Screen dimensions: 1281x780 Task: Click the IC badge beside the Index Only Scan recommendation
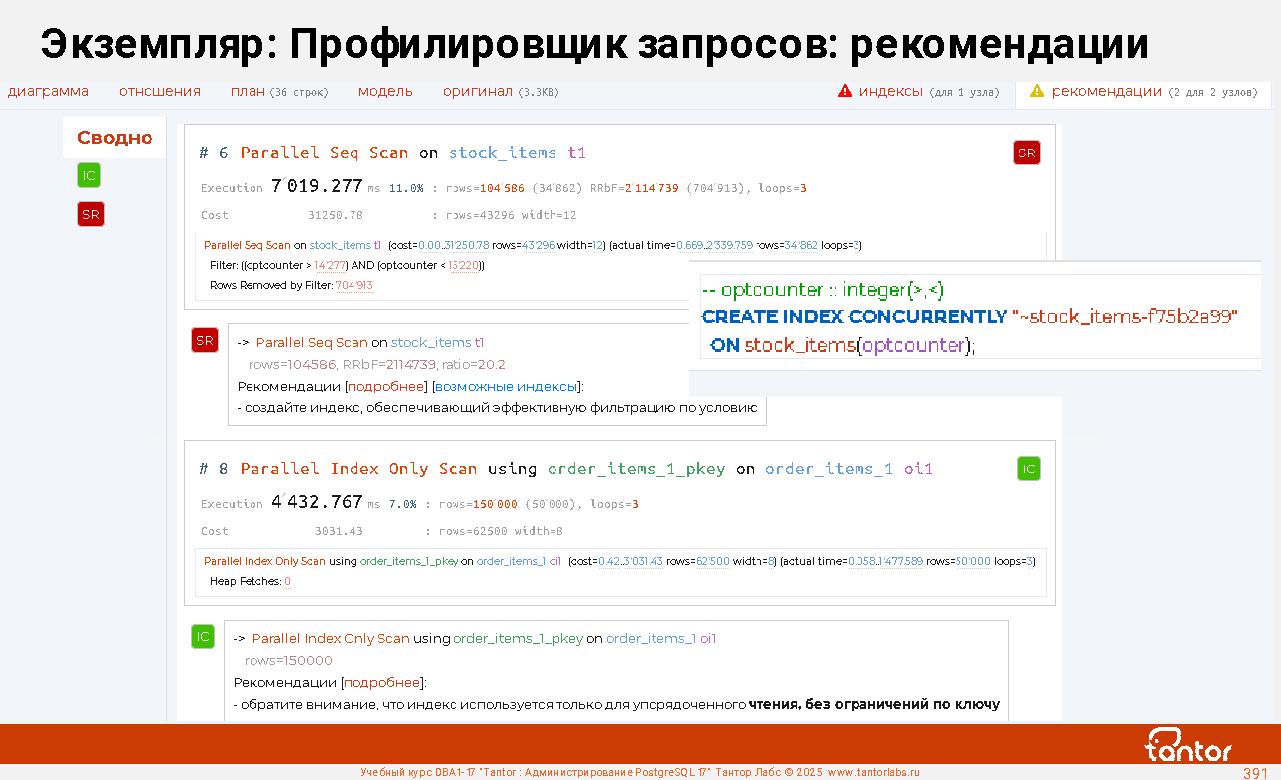[203, 636]
